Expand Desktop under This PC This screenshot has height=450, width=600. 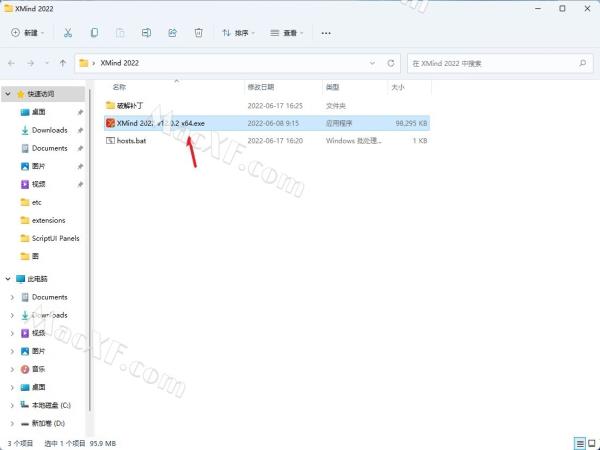(x=12, y=387)
